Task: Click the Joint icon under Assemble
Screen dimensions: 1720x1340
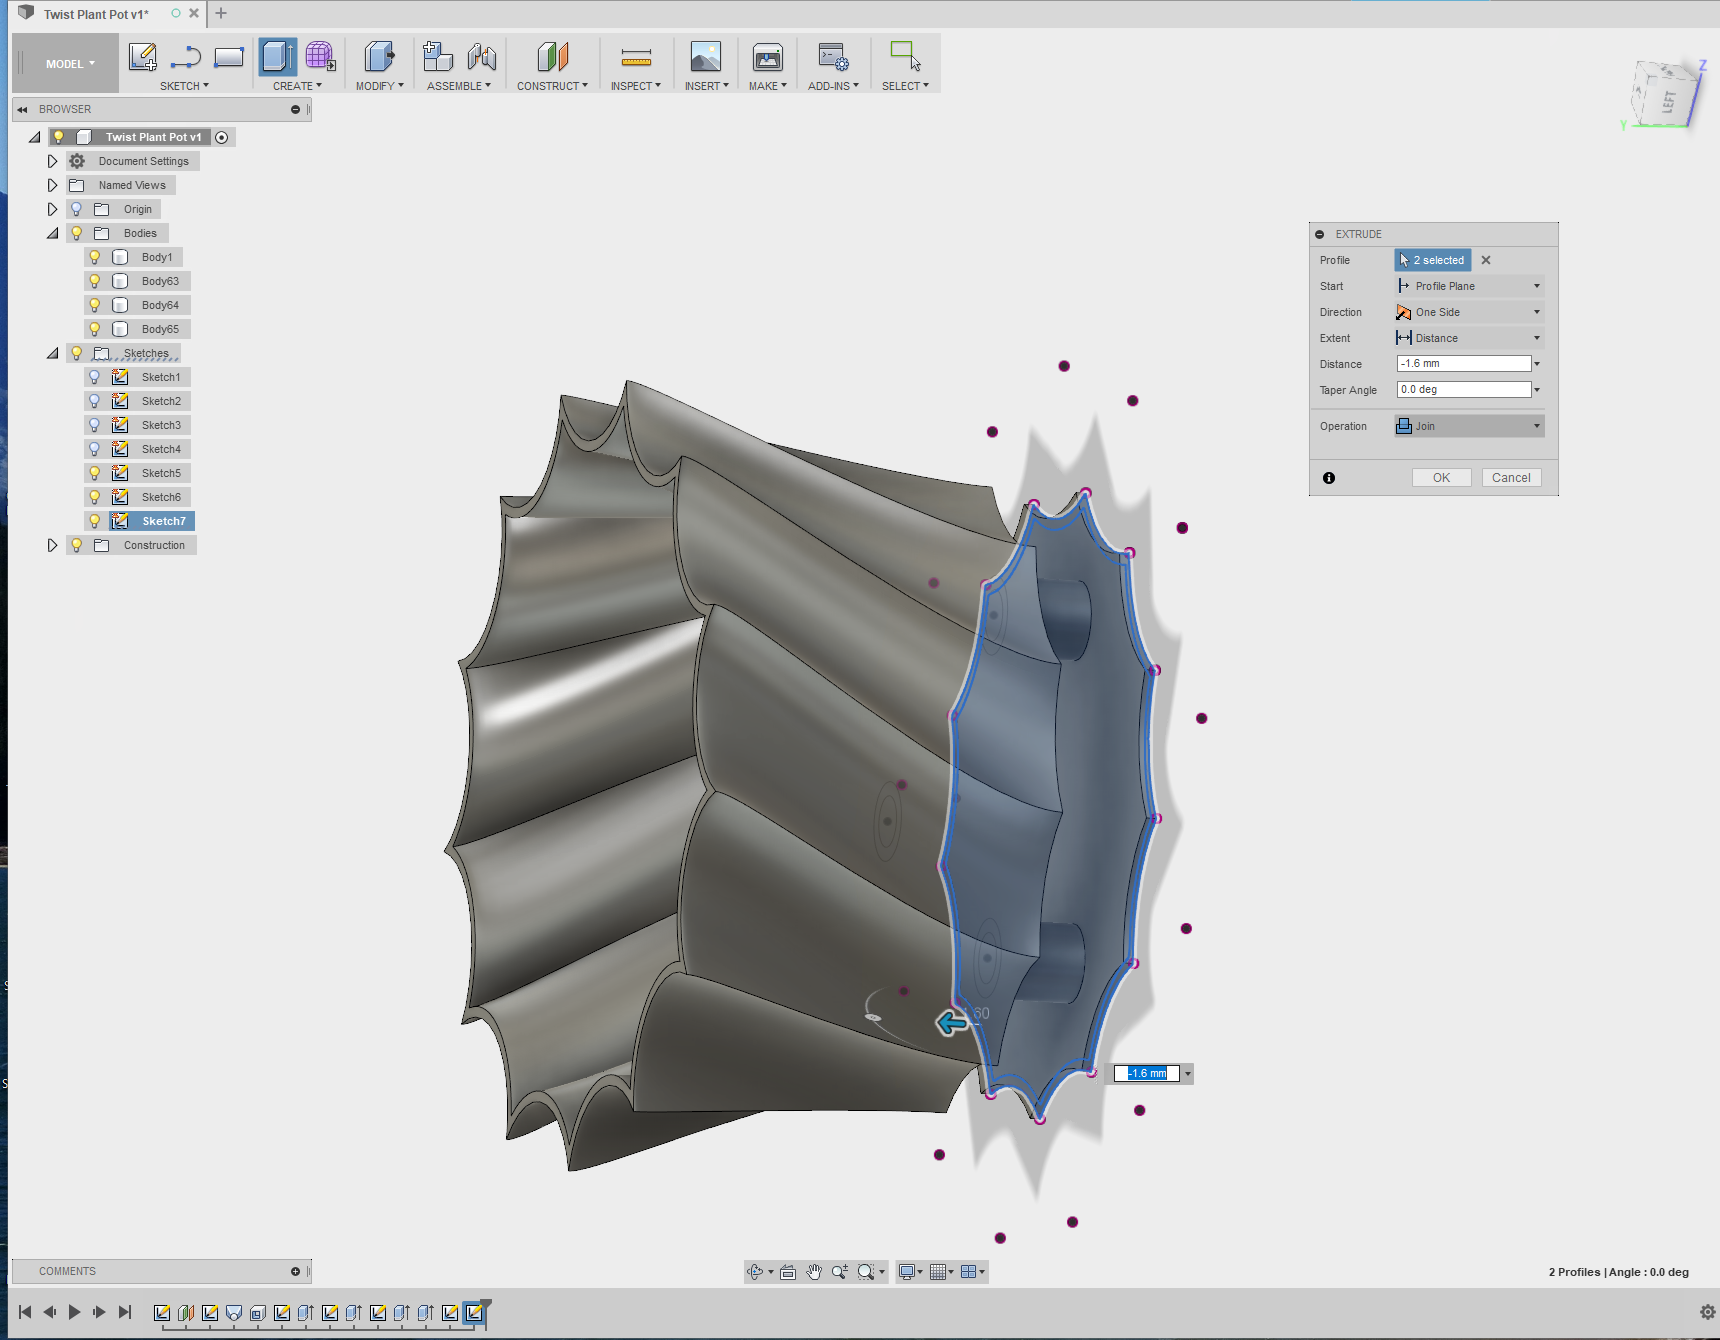Action: tap(482, 57)
